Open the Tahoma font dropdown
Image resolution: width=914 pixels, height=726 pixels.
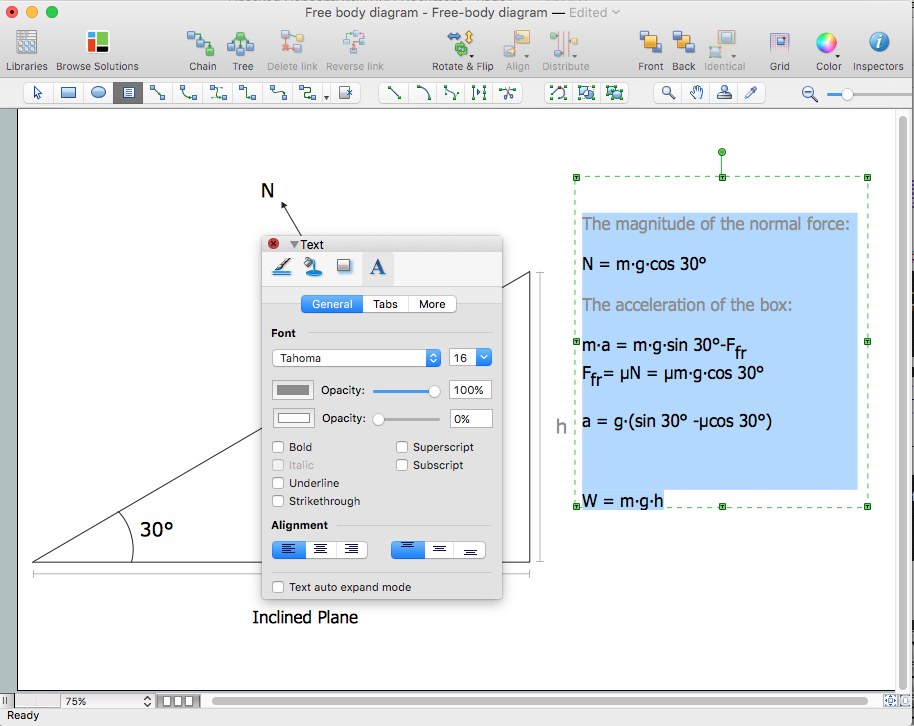point(356,358)
